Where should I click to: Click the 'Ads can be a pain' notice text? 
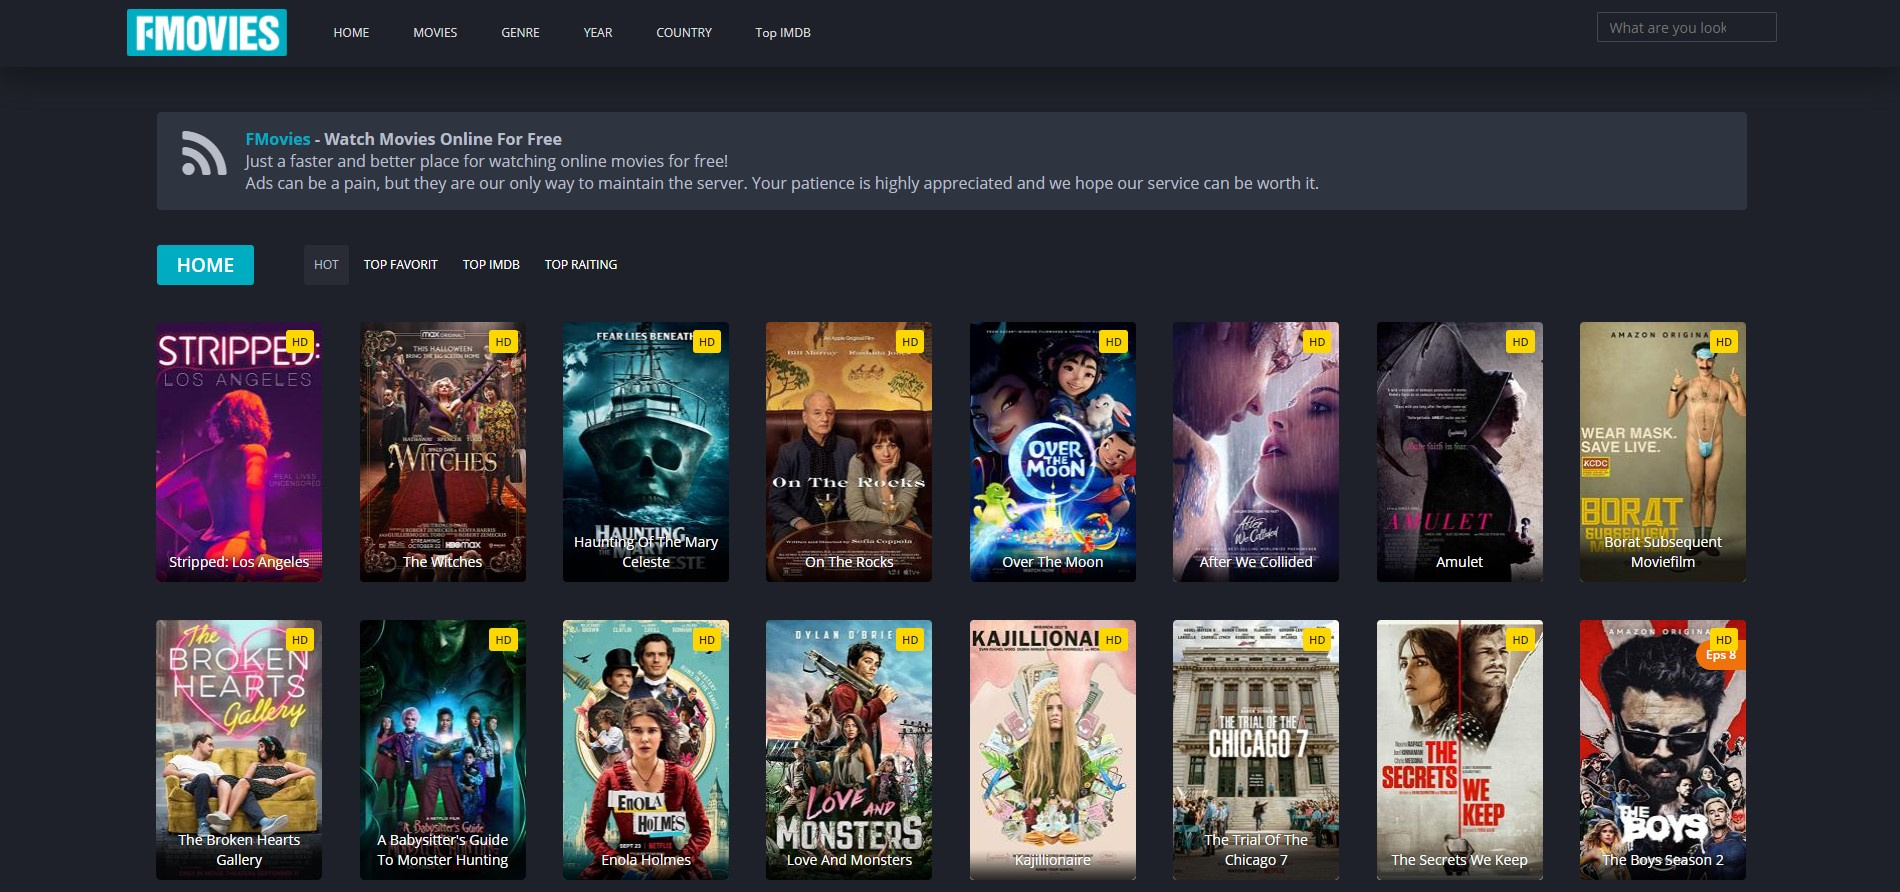click(782, 183)
